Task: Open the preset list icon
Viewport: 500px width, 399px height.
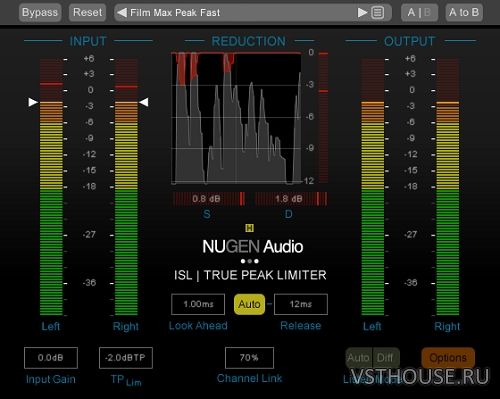Action: click(378, 13)
